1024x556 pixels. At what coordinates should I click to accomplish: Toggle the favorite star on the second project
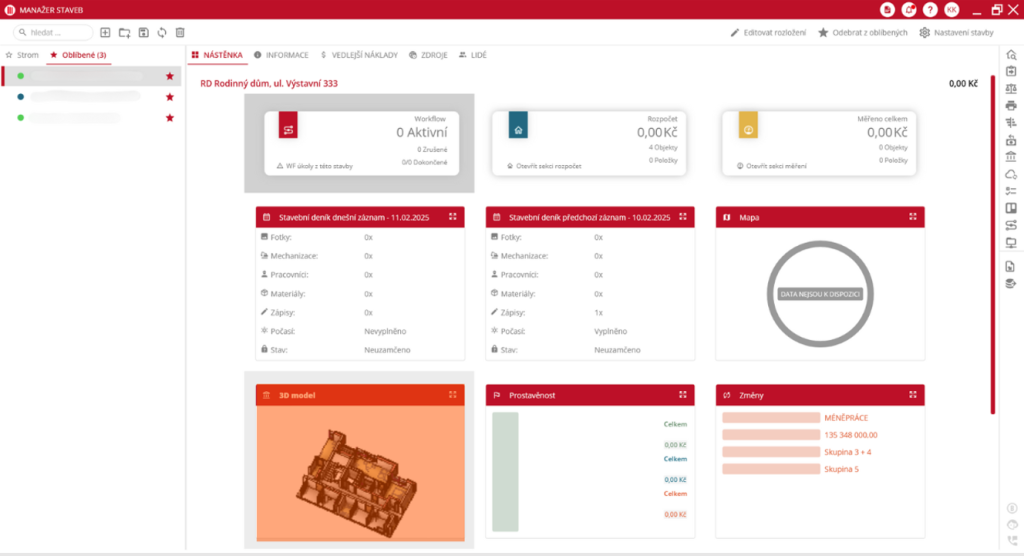pos(170,97)
